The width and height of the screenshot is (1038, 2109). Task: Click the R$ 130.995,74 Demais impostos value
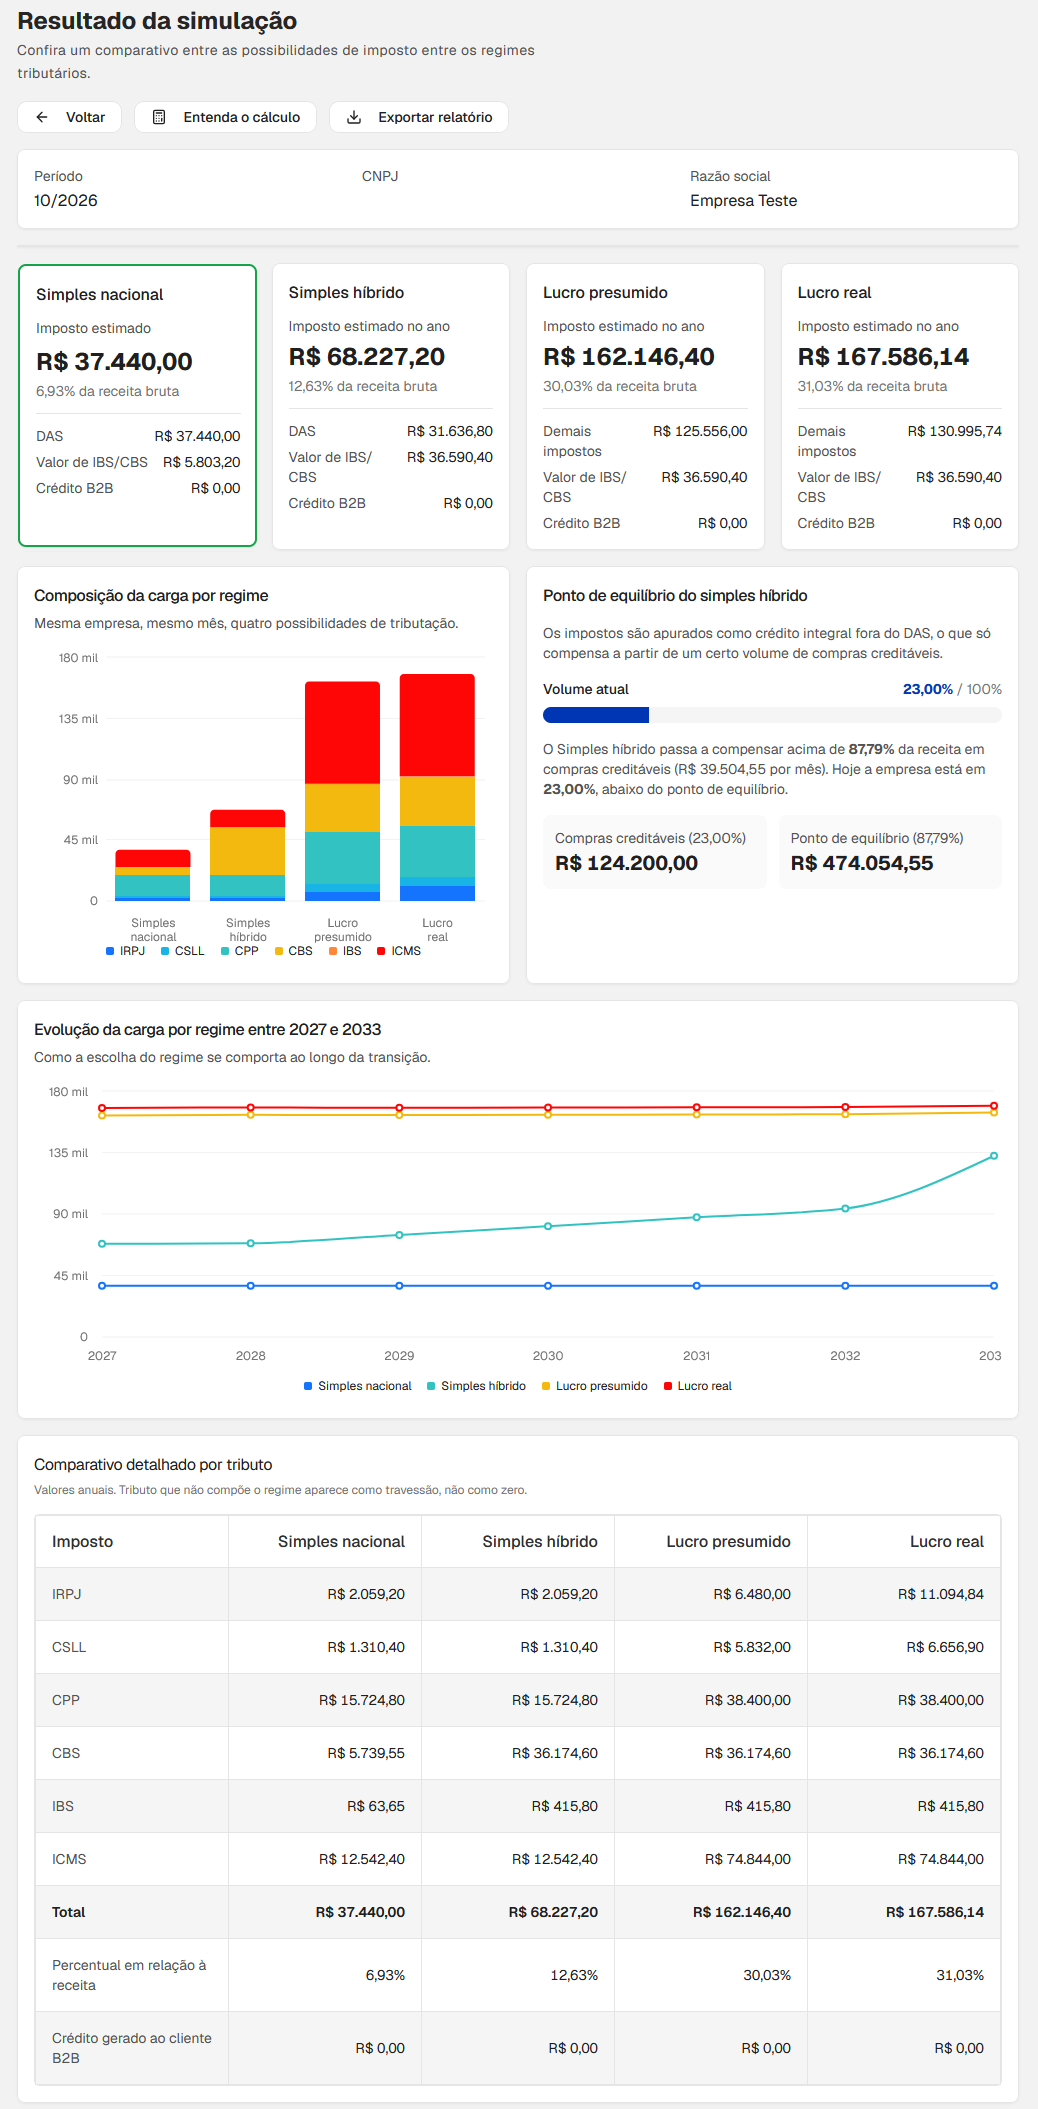pyautogui.click(x=955, y=431)
